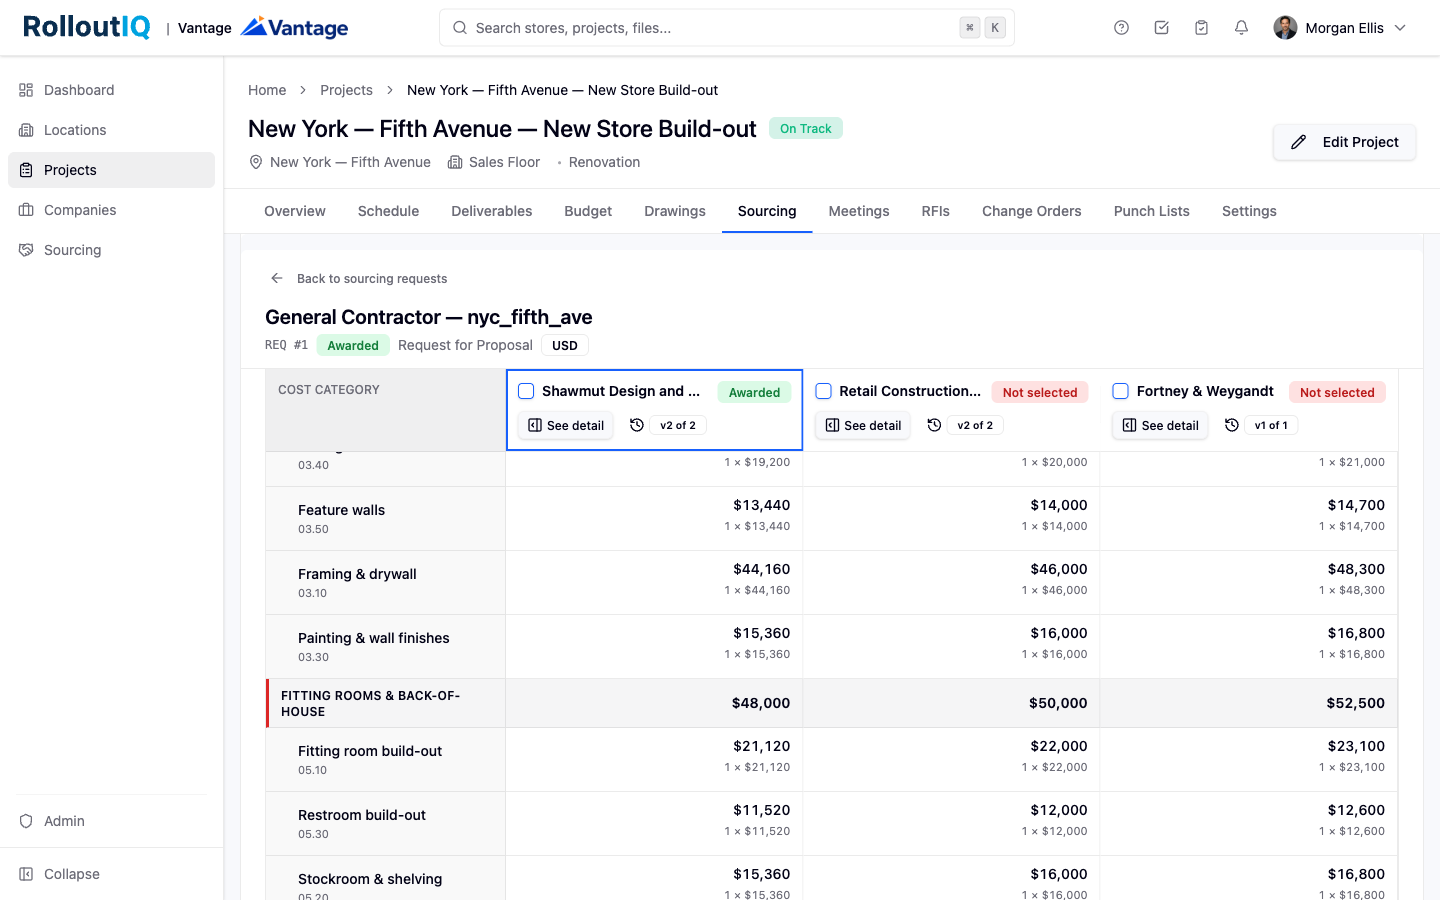
Task: Open the help icon in header
Action: (1121, 28)
